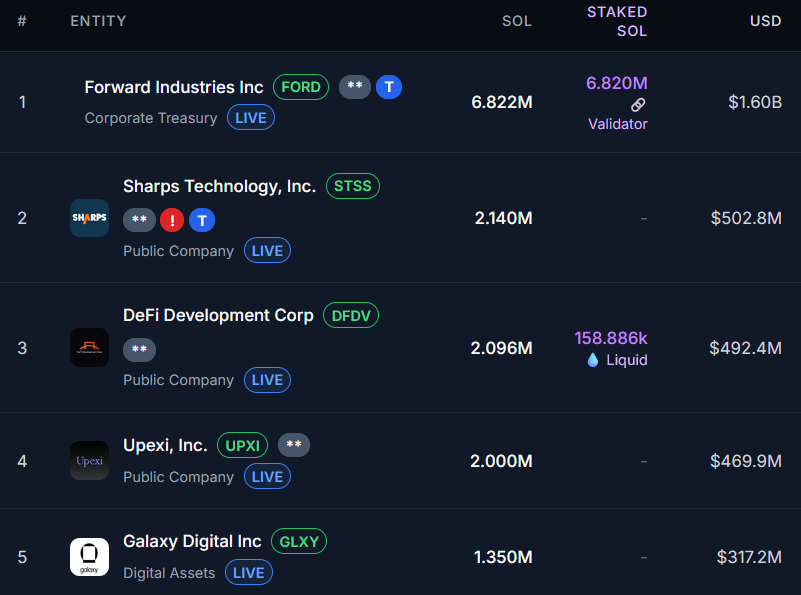Click the red warning icon for Sharps Technology
The width and height of the screenshot is (801, 595).
[171, 220]
